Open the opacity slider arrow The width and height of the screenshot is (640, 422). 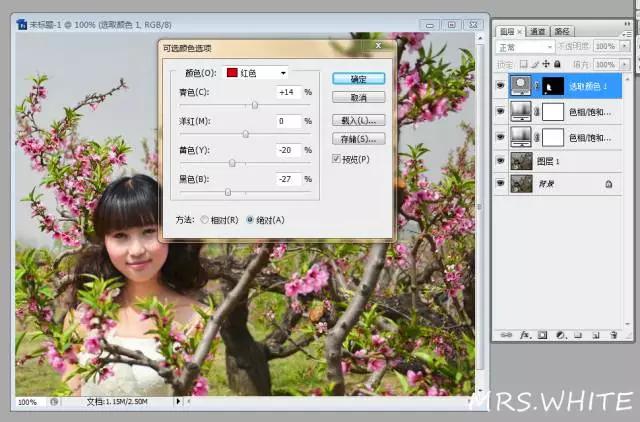(624, 47)
